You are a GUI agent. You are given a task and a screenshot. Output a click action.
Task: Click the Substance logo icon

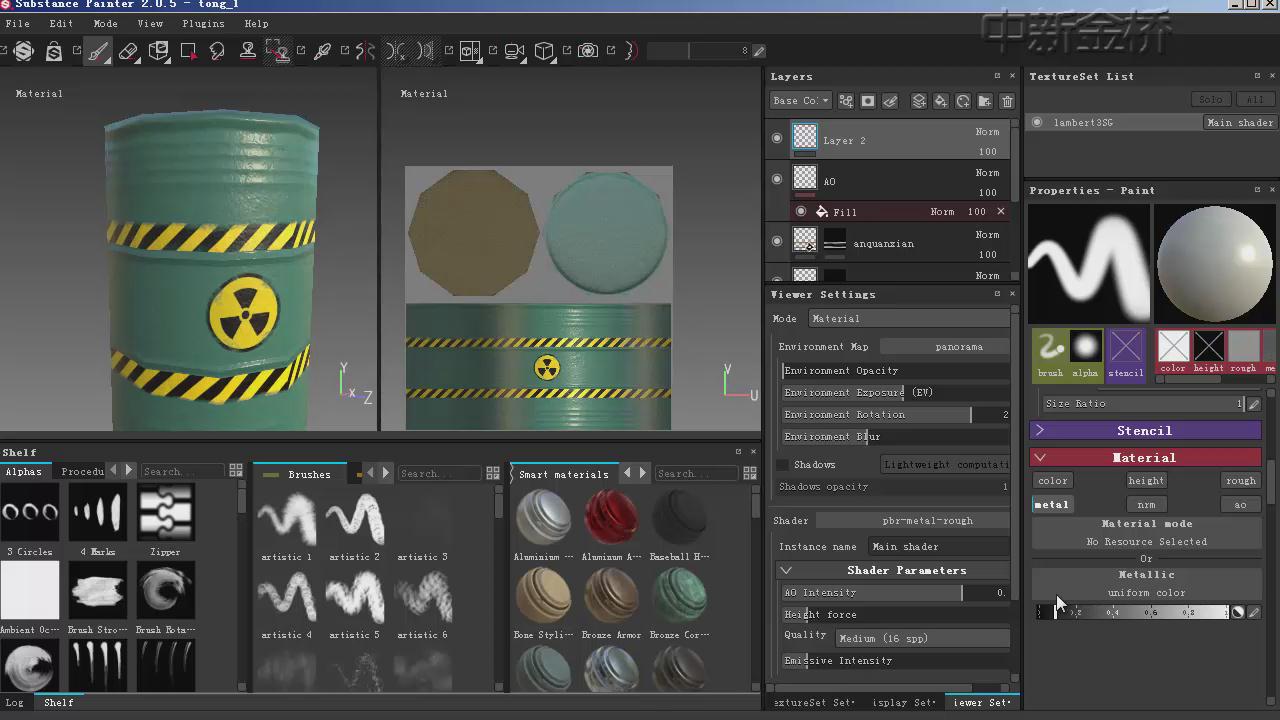pos(24,51)
